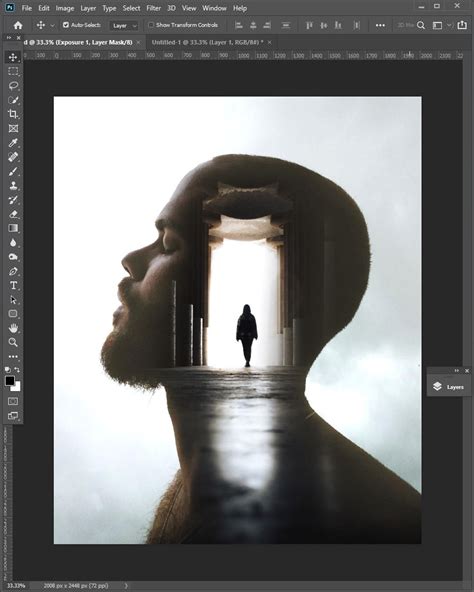
Task: Pick the Path Selection tool
Action: [x=13, y=300]
